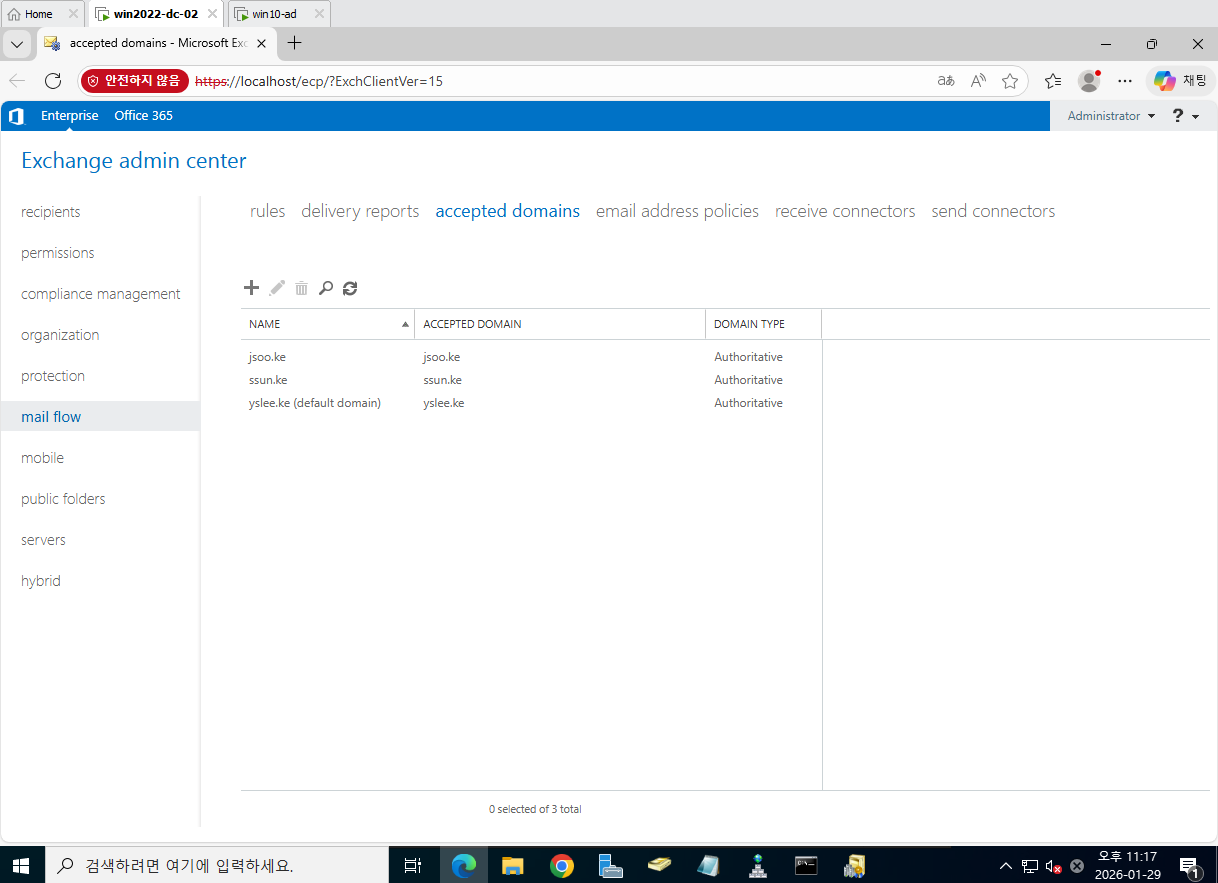Open the command prompt taskbar icon

(x=806, y=866)
